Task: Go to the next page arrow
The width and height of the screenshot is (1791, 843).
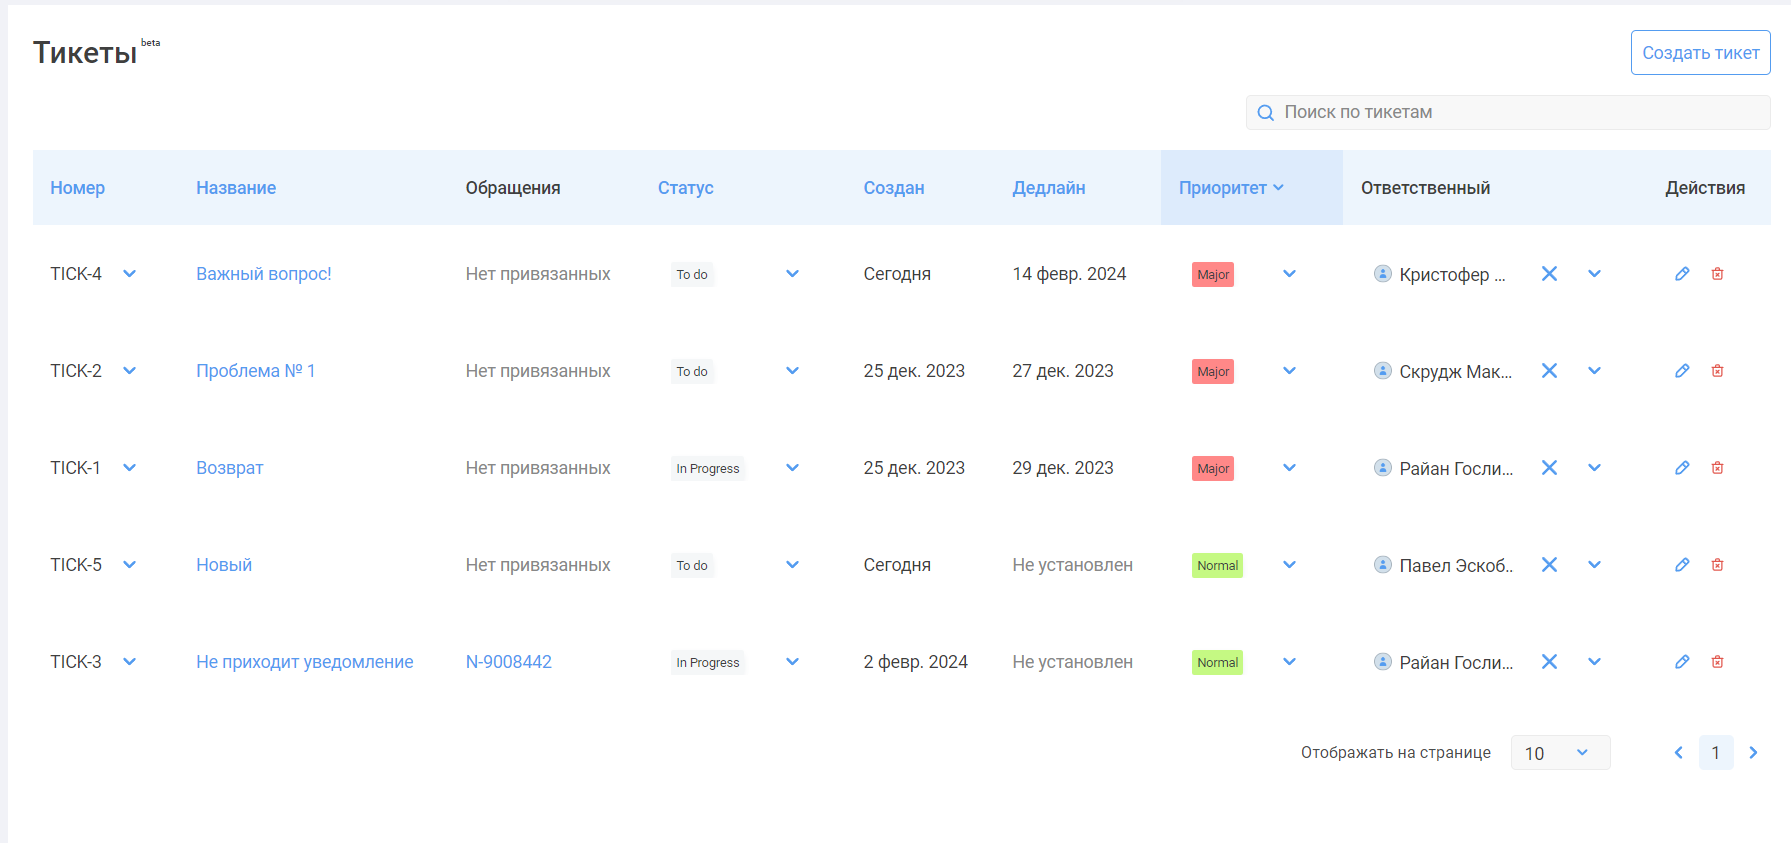Action: [1753, 753]
